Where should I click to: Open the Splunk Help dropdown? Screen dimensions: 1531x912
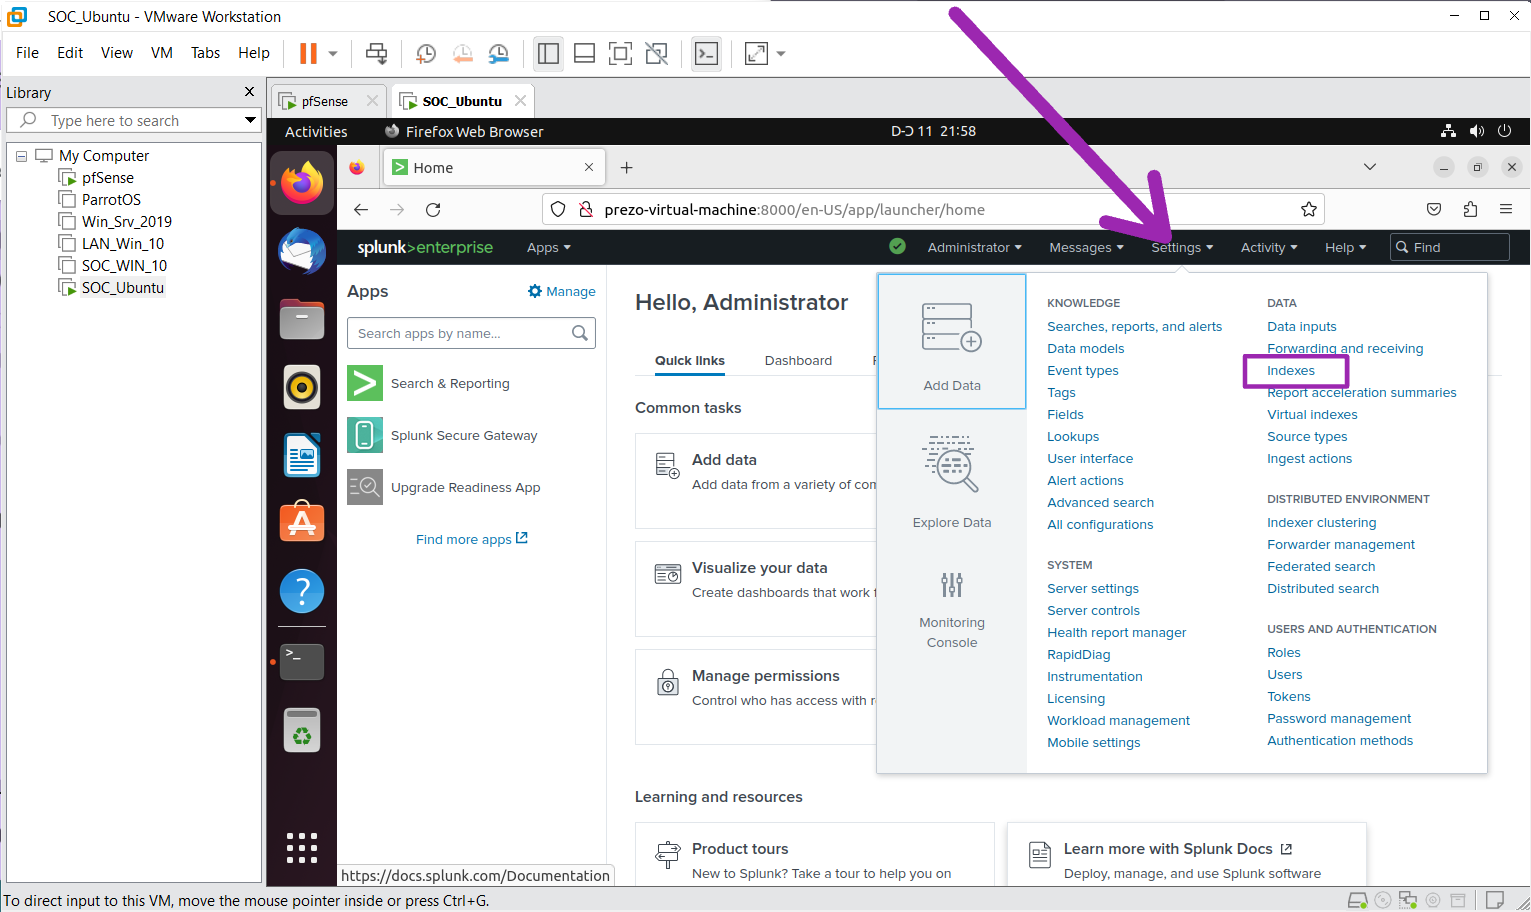[1345, 248]
